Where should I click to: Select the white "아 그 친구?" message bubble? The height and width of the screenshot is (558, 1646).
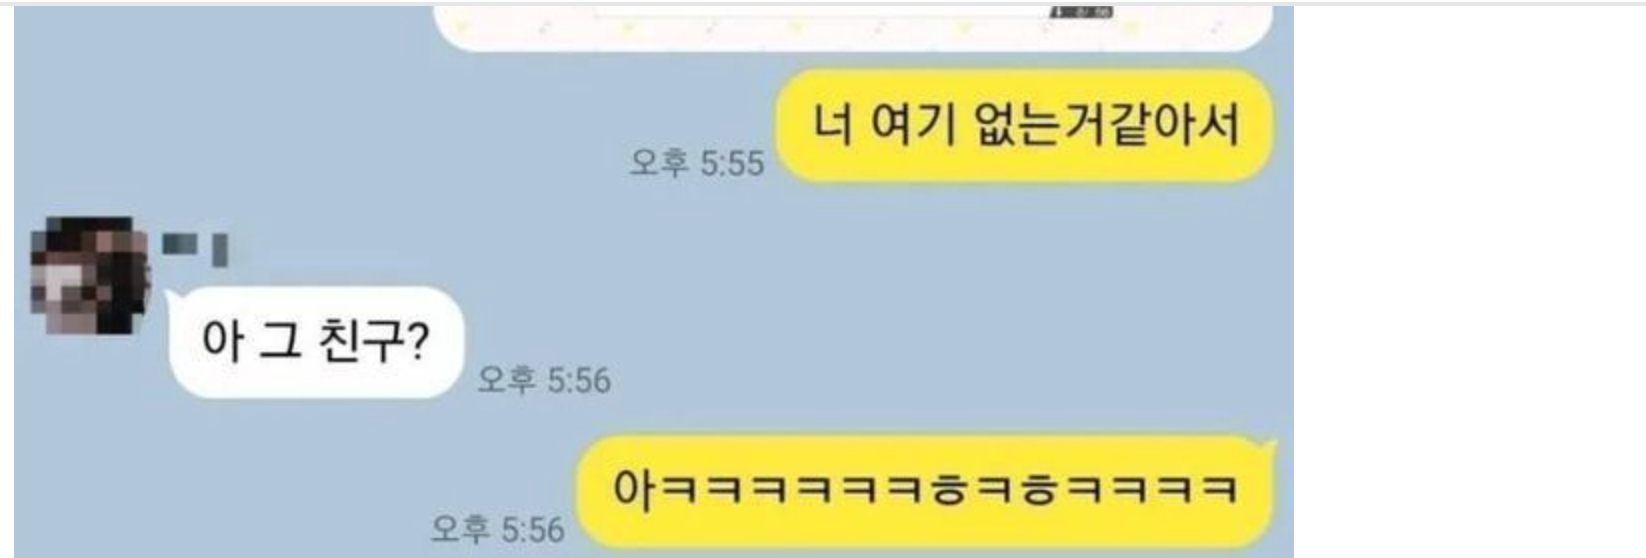pyautogui.click(x=314, y=342)
